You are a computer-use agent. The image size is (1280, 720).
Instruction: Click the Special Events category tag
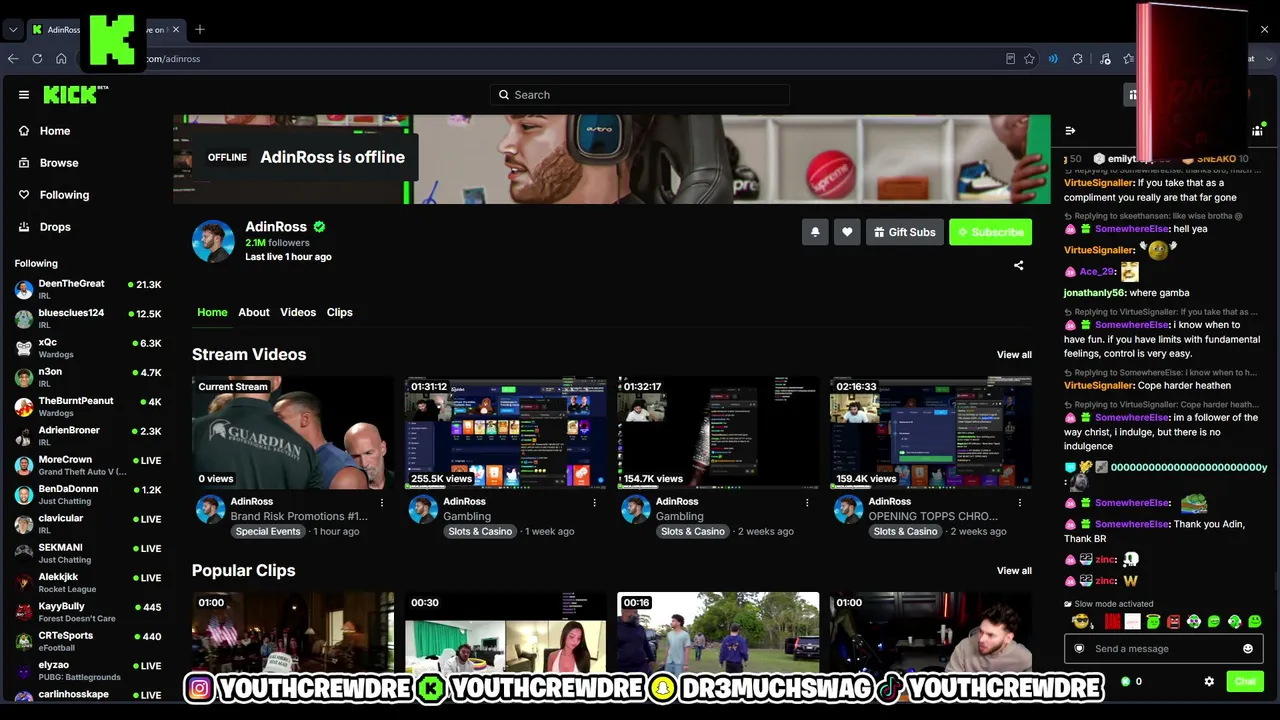[268, 531]
